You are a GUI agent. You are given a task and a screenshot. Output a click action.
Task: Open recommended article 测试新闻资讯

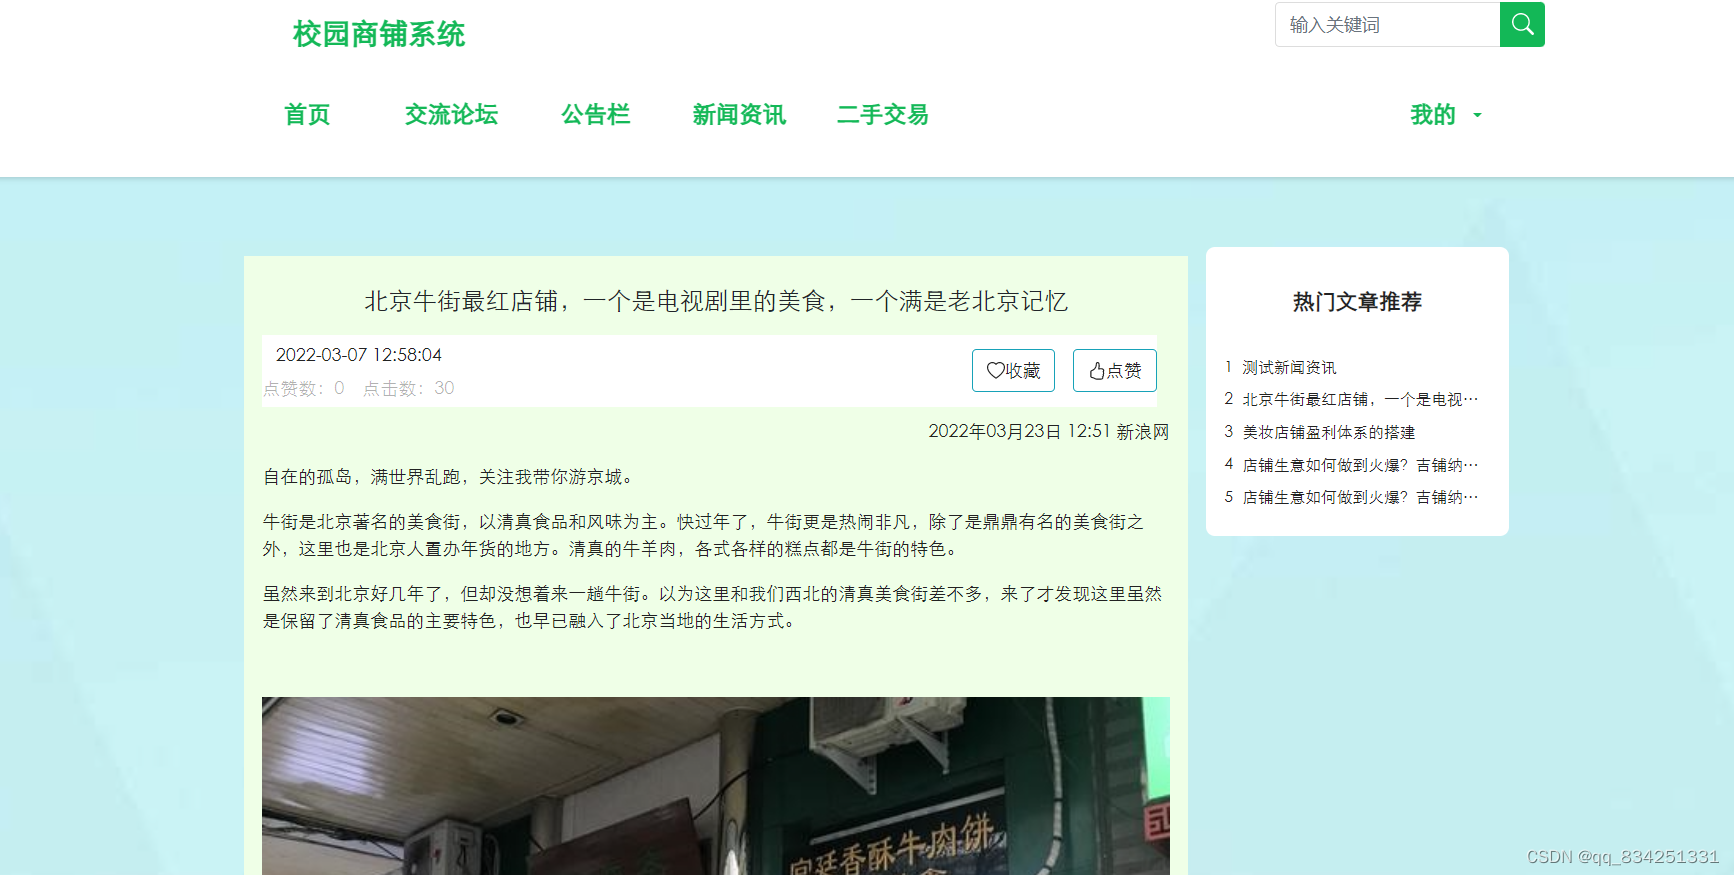click(1289, 367)
